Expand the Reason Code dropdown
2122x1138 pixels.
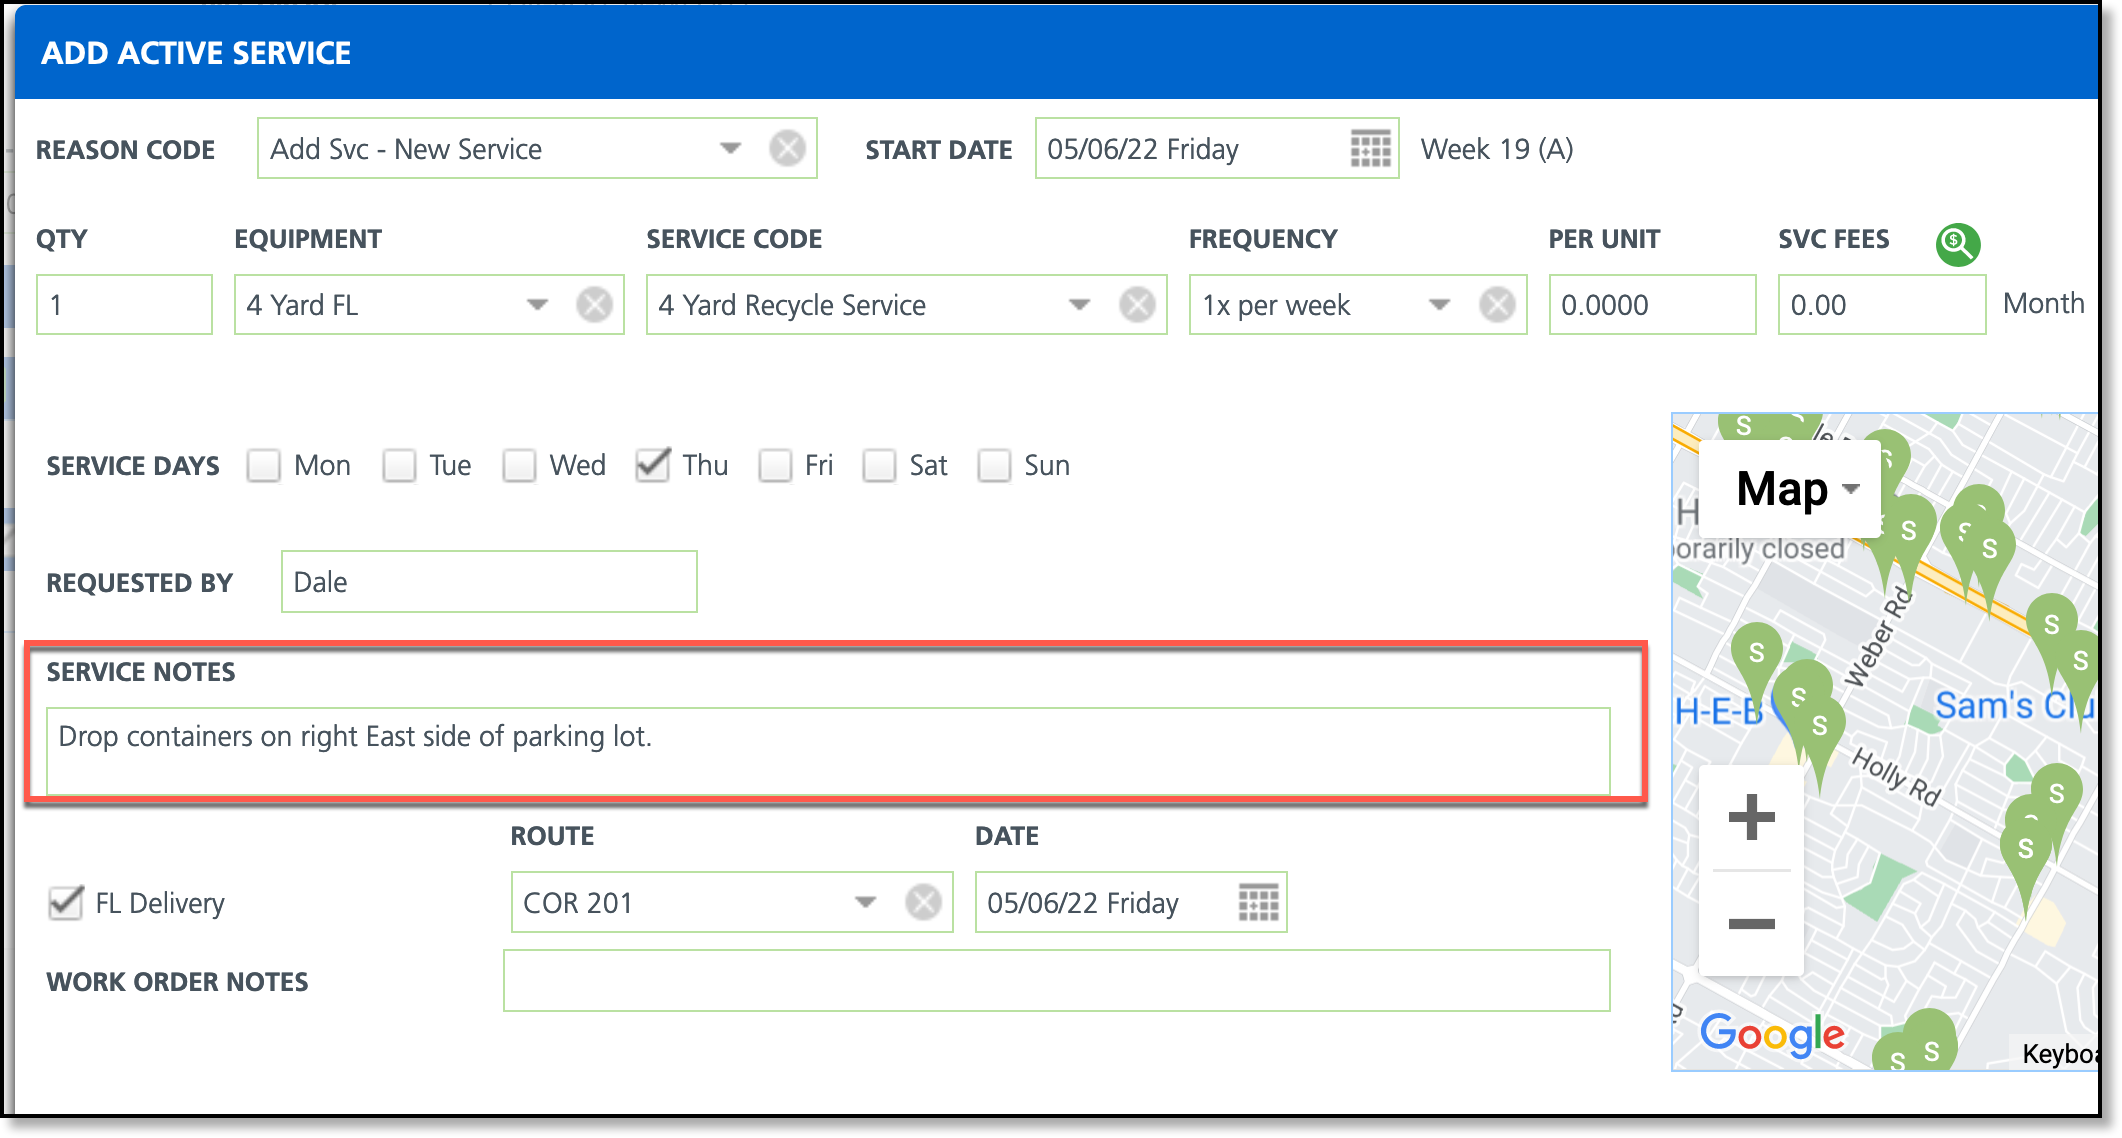[x=731, y=149]
